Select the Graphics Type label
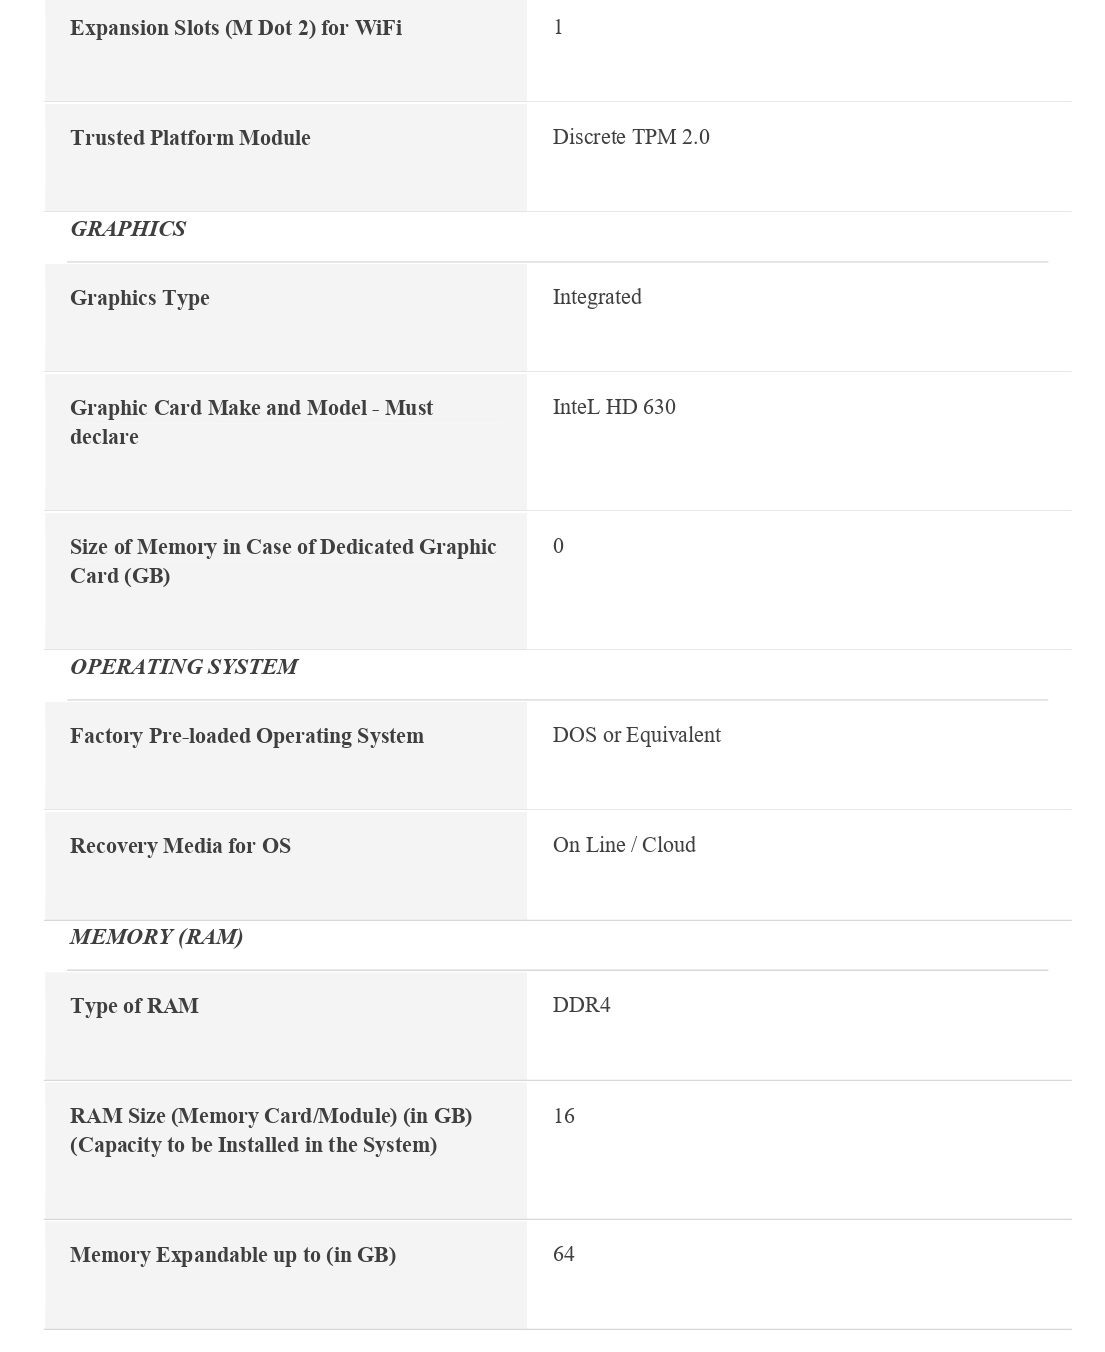 pos(140,298)
